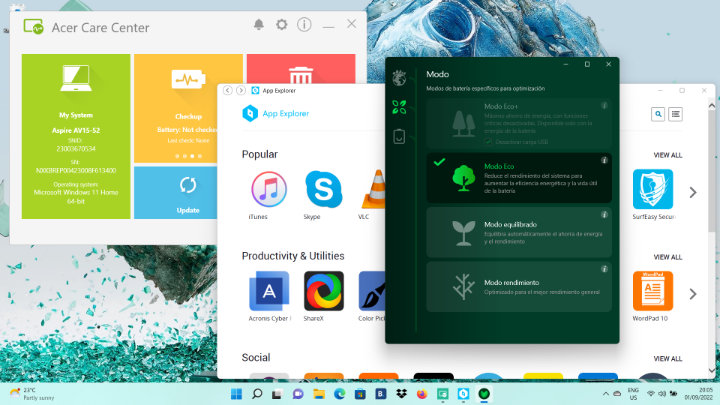This screenshot has height=405, width=720.
Task: Click the App Explorer logo link
Action: click(x=276, y=113)
